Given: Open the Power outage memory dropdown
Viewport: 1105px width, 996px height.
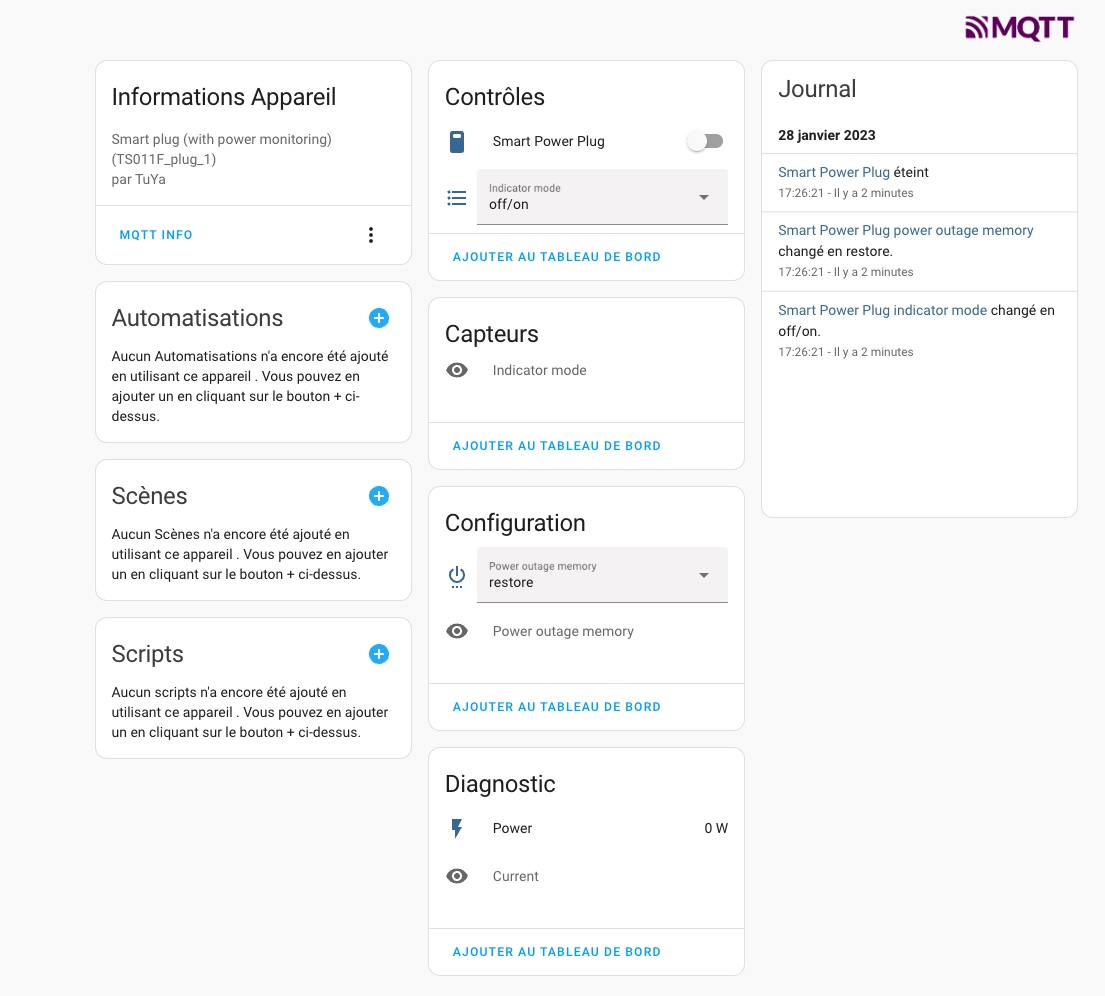Looking at the screenshot, I should pos(603,575).
